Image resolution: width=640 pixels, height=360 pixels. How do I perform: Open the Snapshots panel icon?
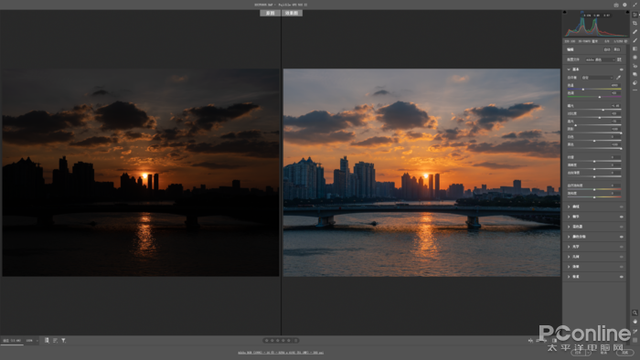pos(635,74)
